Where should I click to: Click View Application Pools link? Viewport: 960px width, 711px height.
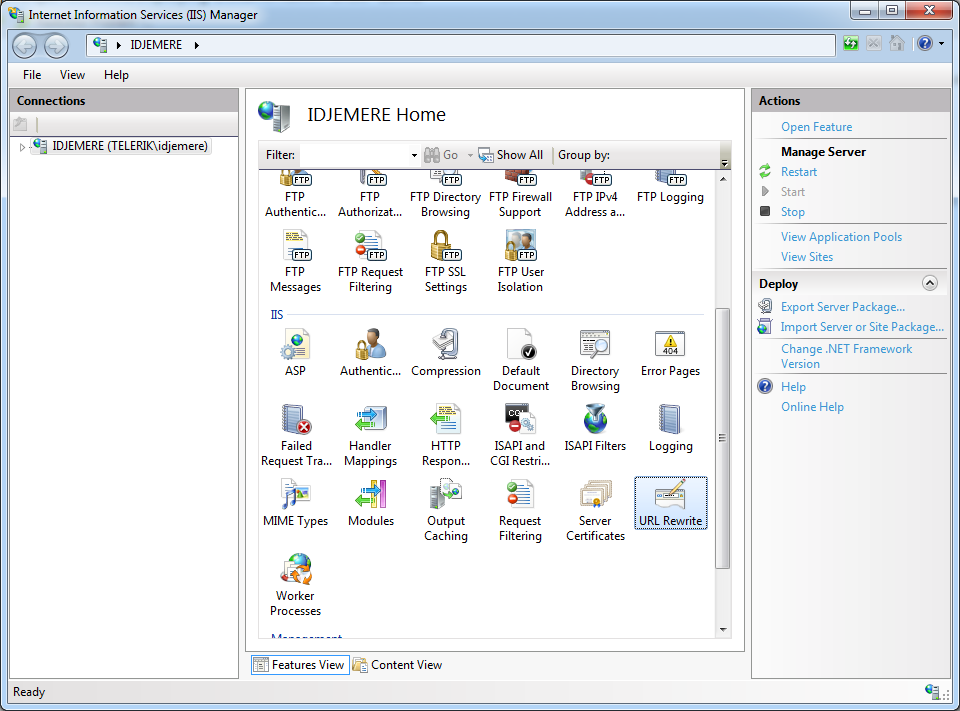841,237
